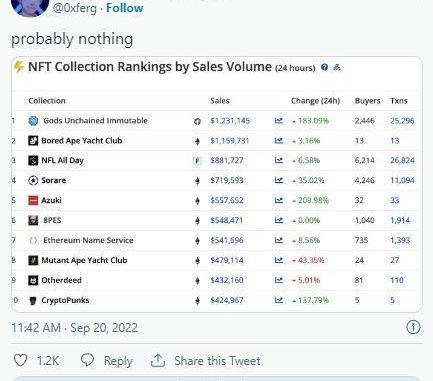
Task: Click the heart like icon
Action: coord(20,360)
